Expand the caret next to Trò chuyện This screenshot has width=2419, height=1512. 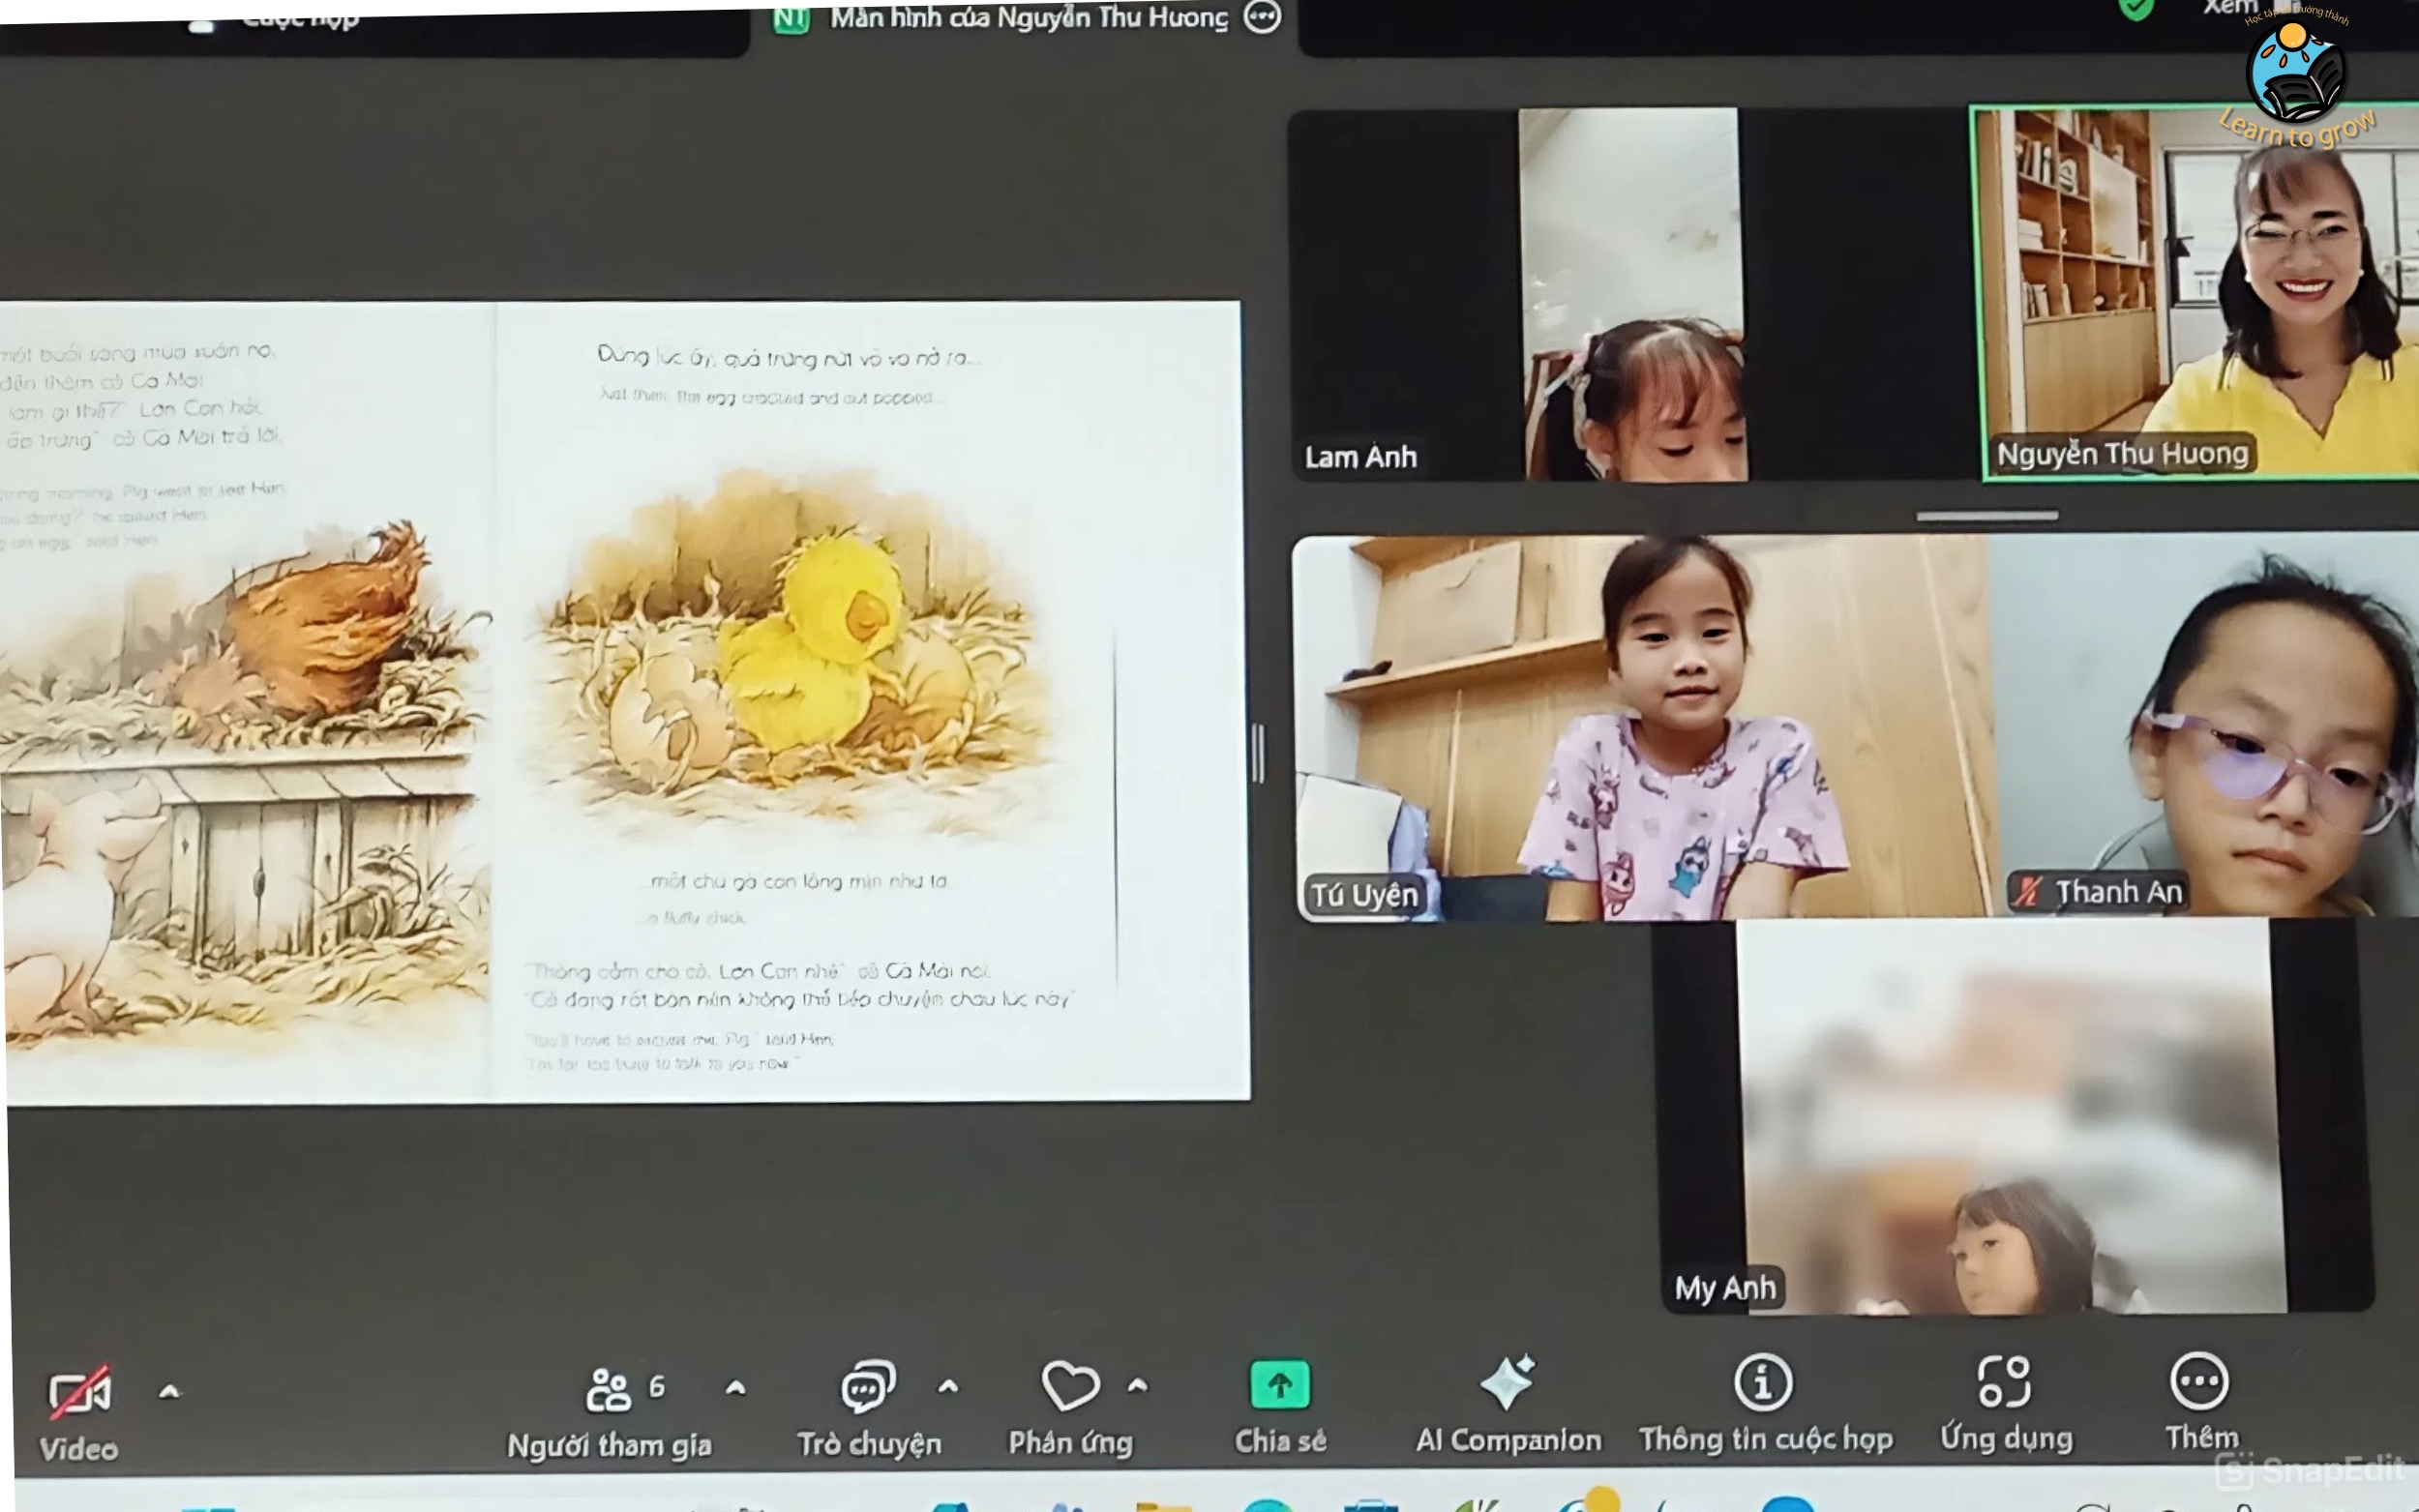click(948, 1386)
